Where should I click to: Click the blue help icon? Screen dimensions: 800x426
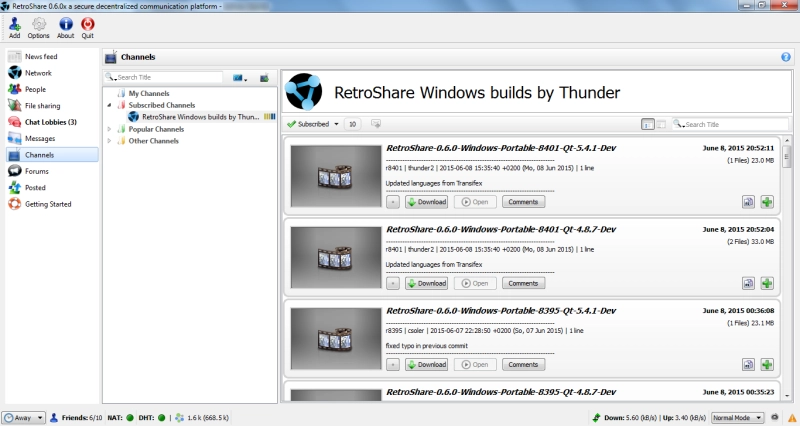click(786, 57)
